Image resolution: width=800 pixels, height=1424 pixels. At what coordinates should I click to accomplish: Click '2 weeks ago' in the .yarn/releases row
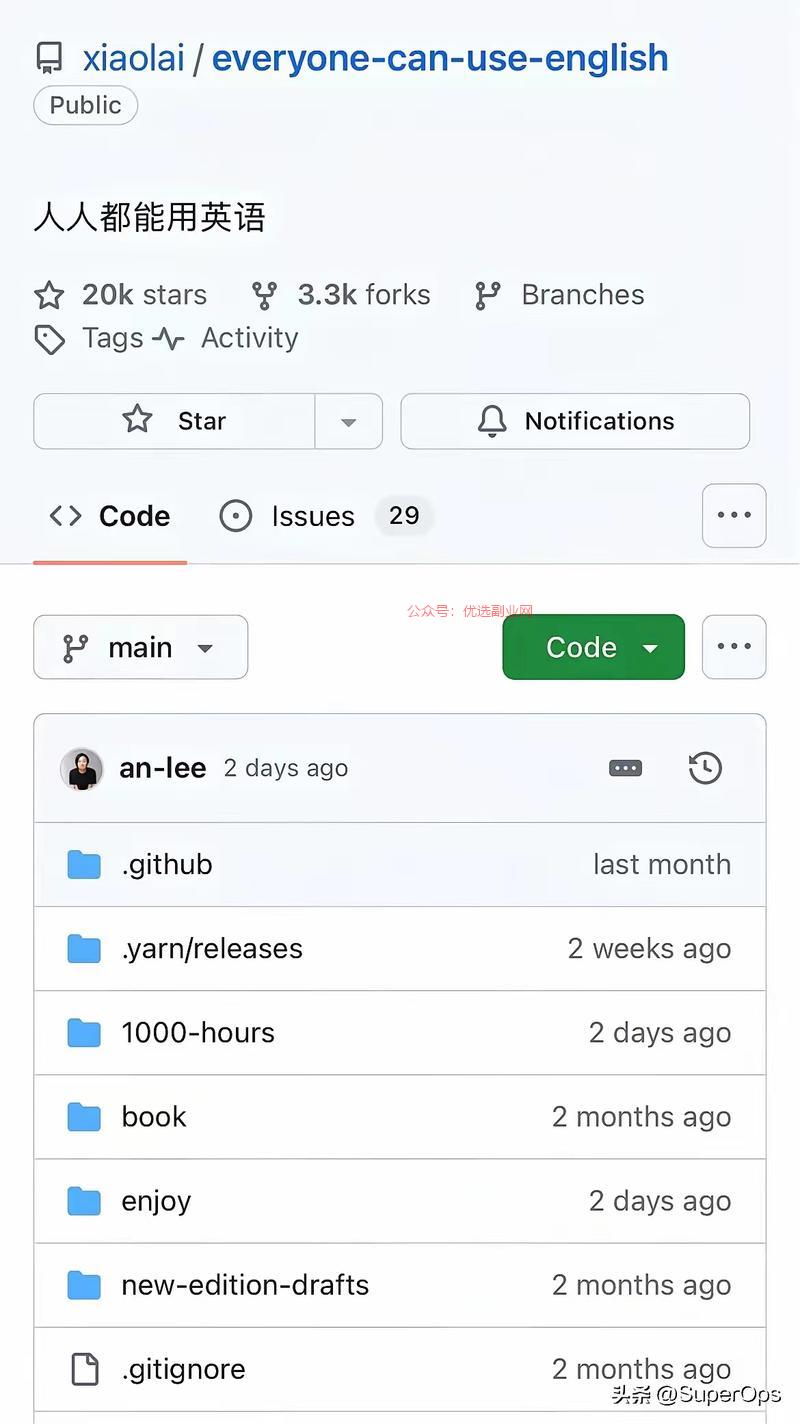[649, 948]
